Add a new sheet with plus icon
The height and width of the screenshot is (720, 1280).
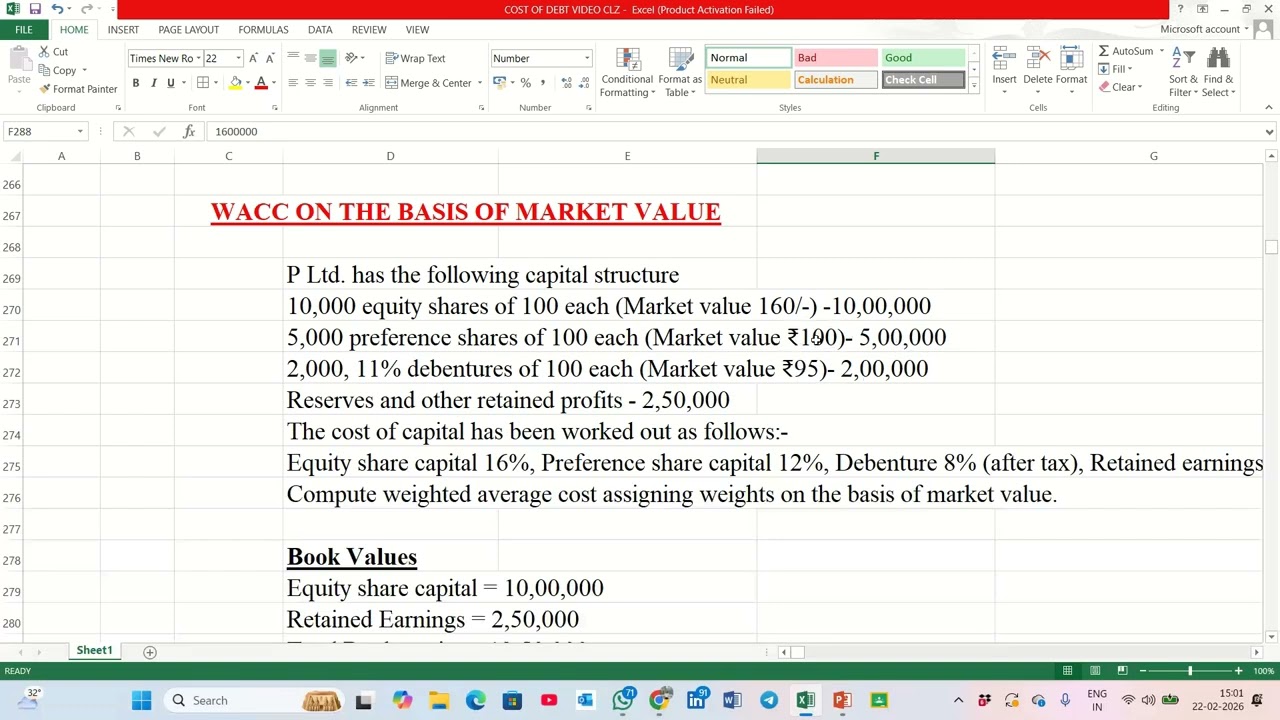click(x=150, y=652)
